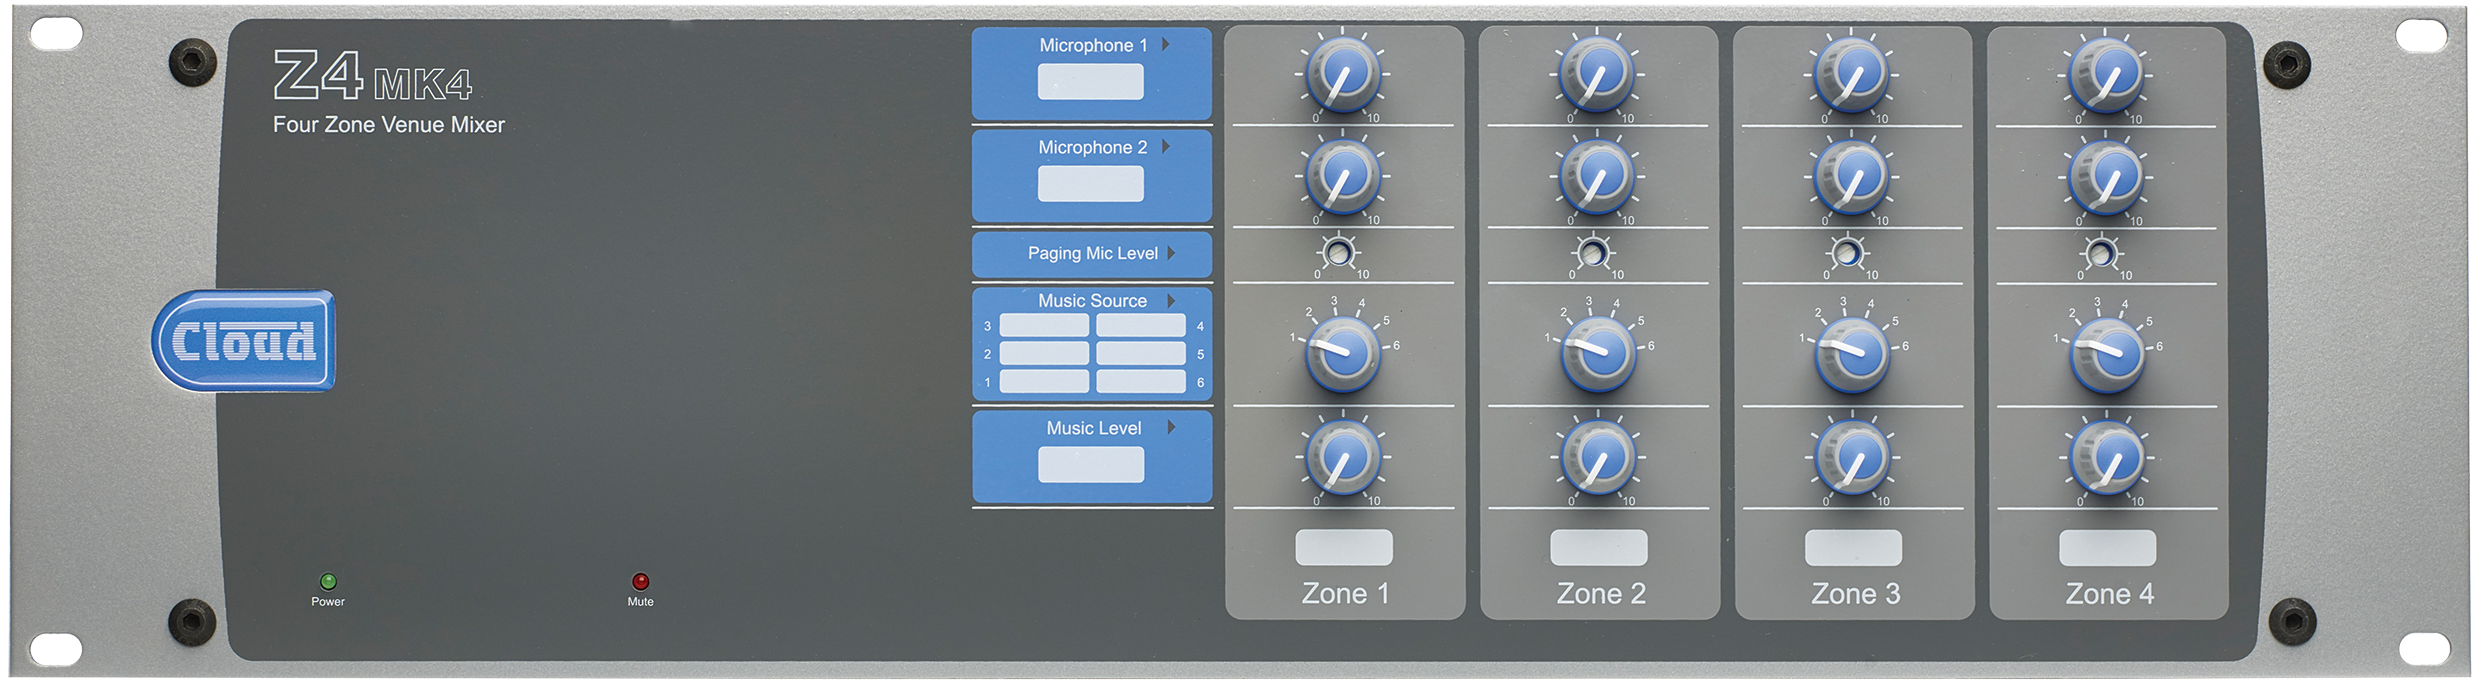The height and width of the screenshot is (685, 2480).
Task: Click the Microphone 1 blank label field
Action: click(x=1091, y=82)
